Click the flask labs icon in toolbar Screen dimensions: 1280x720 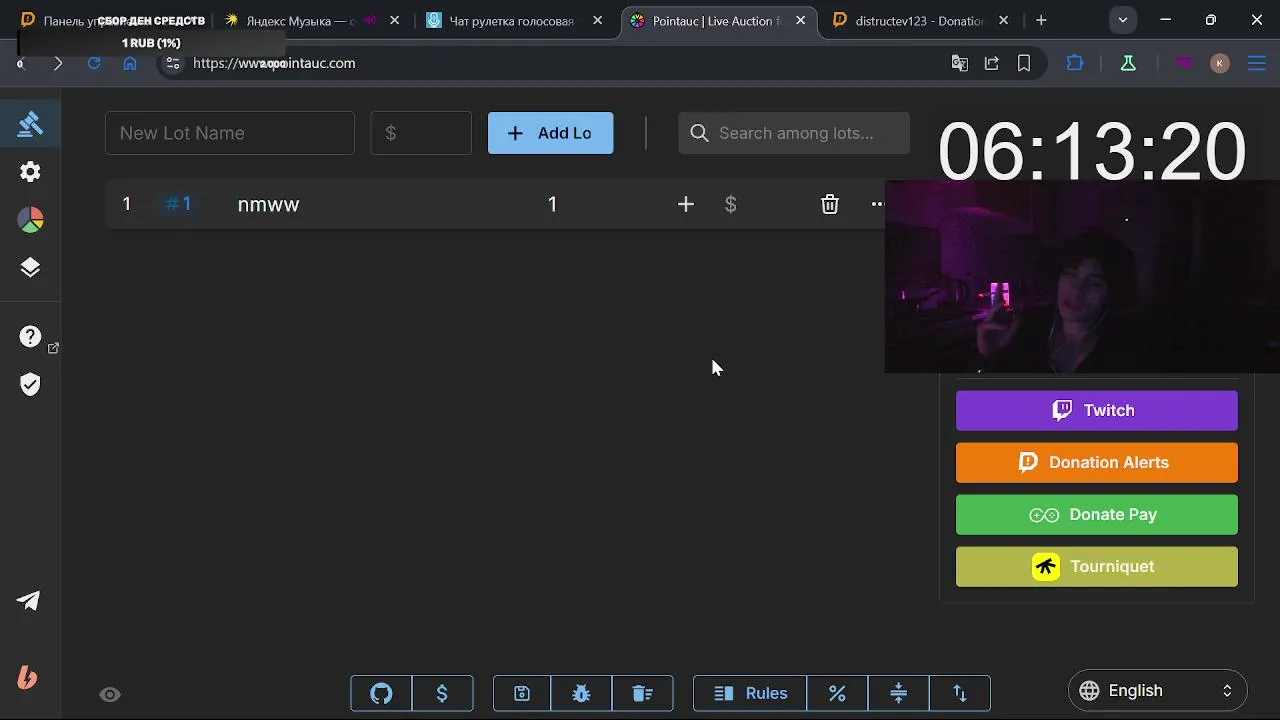click(1128, 63)
